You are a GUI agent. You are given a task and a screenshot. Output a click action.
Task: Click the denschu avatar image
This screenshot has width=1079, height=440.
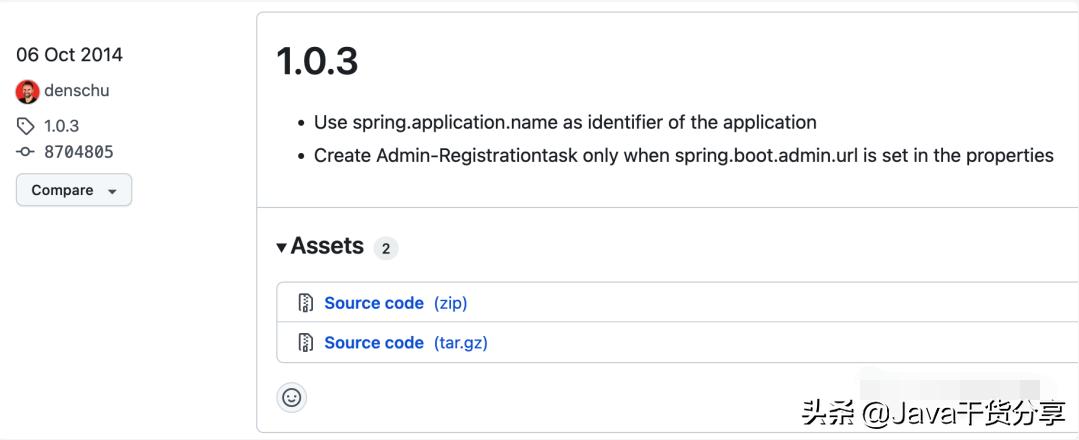pos(28,92)
